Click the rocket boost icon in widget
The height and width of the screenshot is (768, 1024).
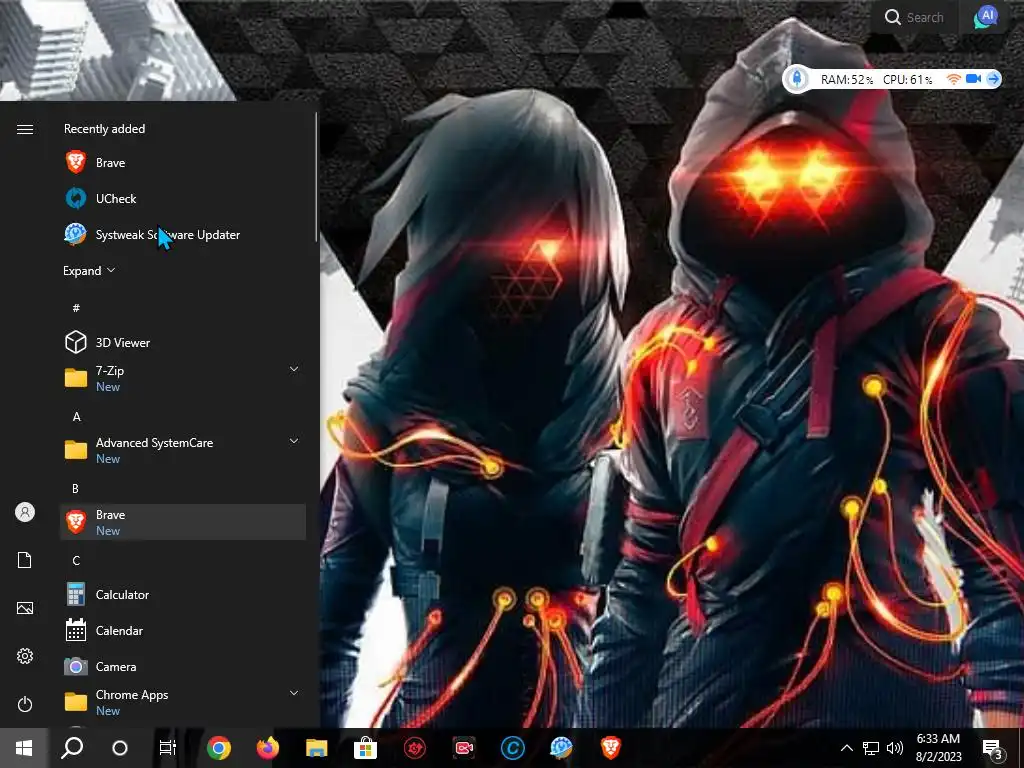[x=797, y=79]
